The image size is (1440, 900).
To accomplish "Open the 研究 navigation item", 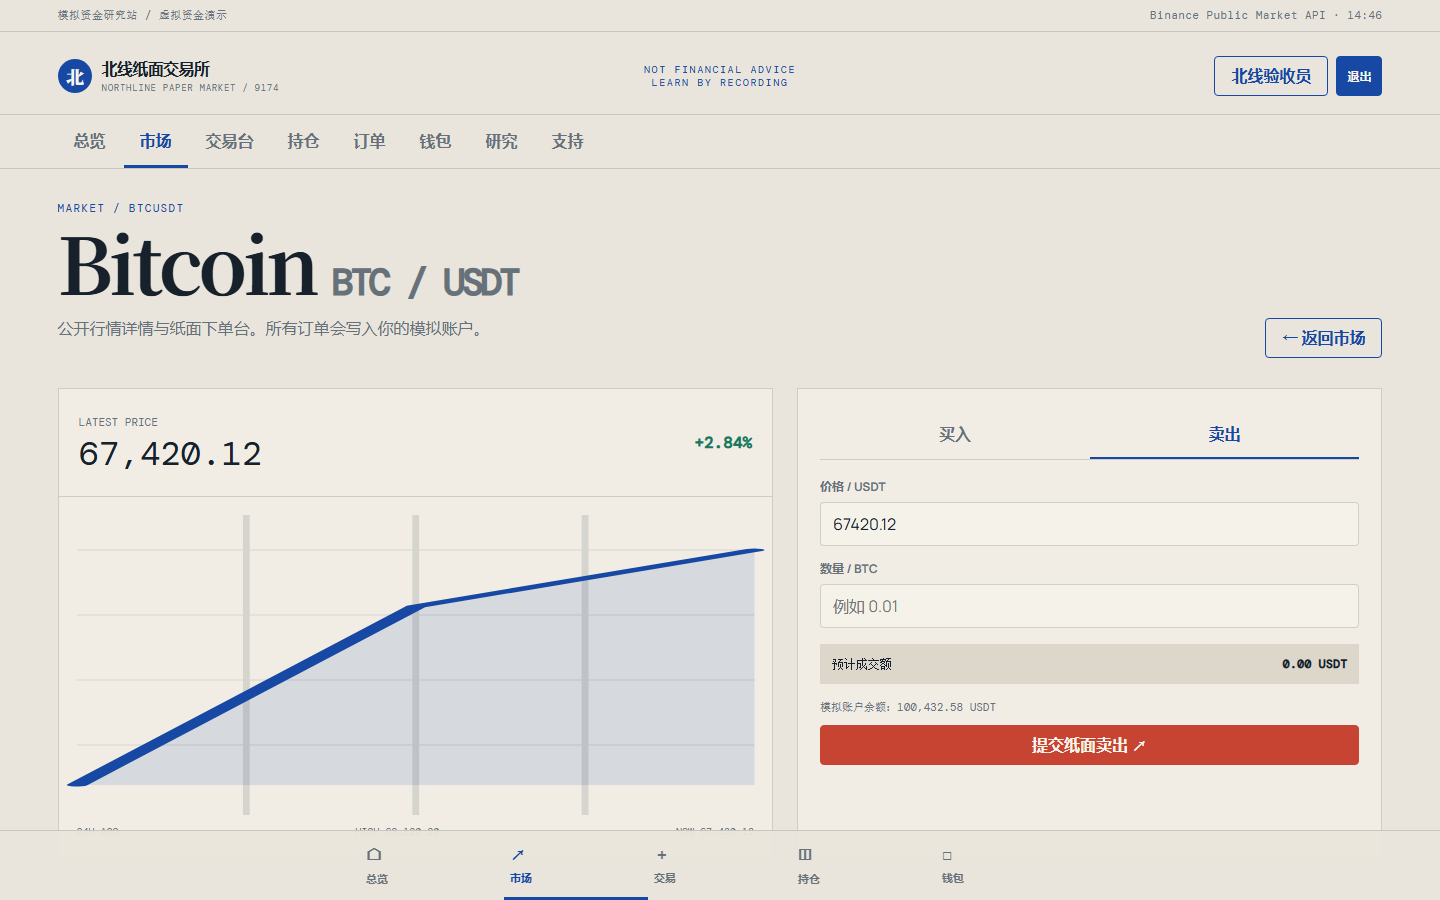I will [501, 141].
